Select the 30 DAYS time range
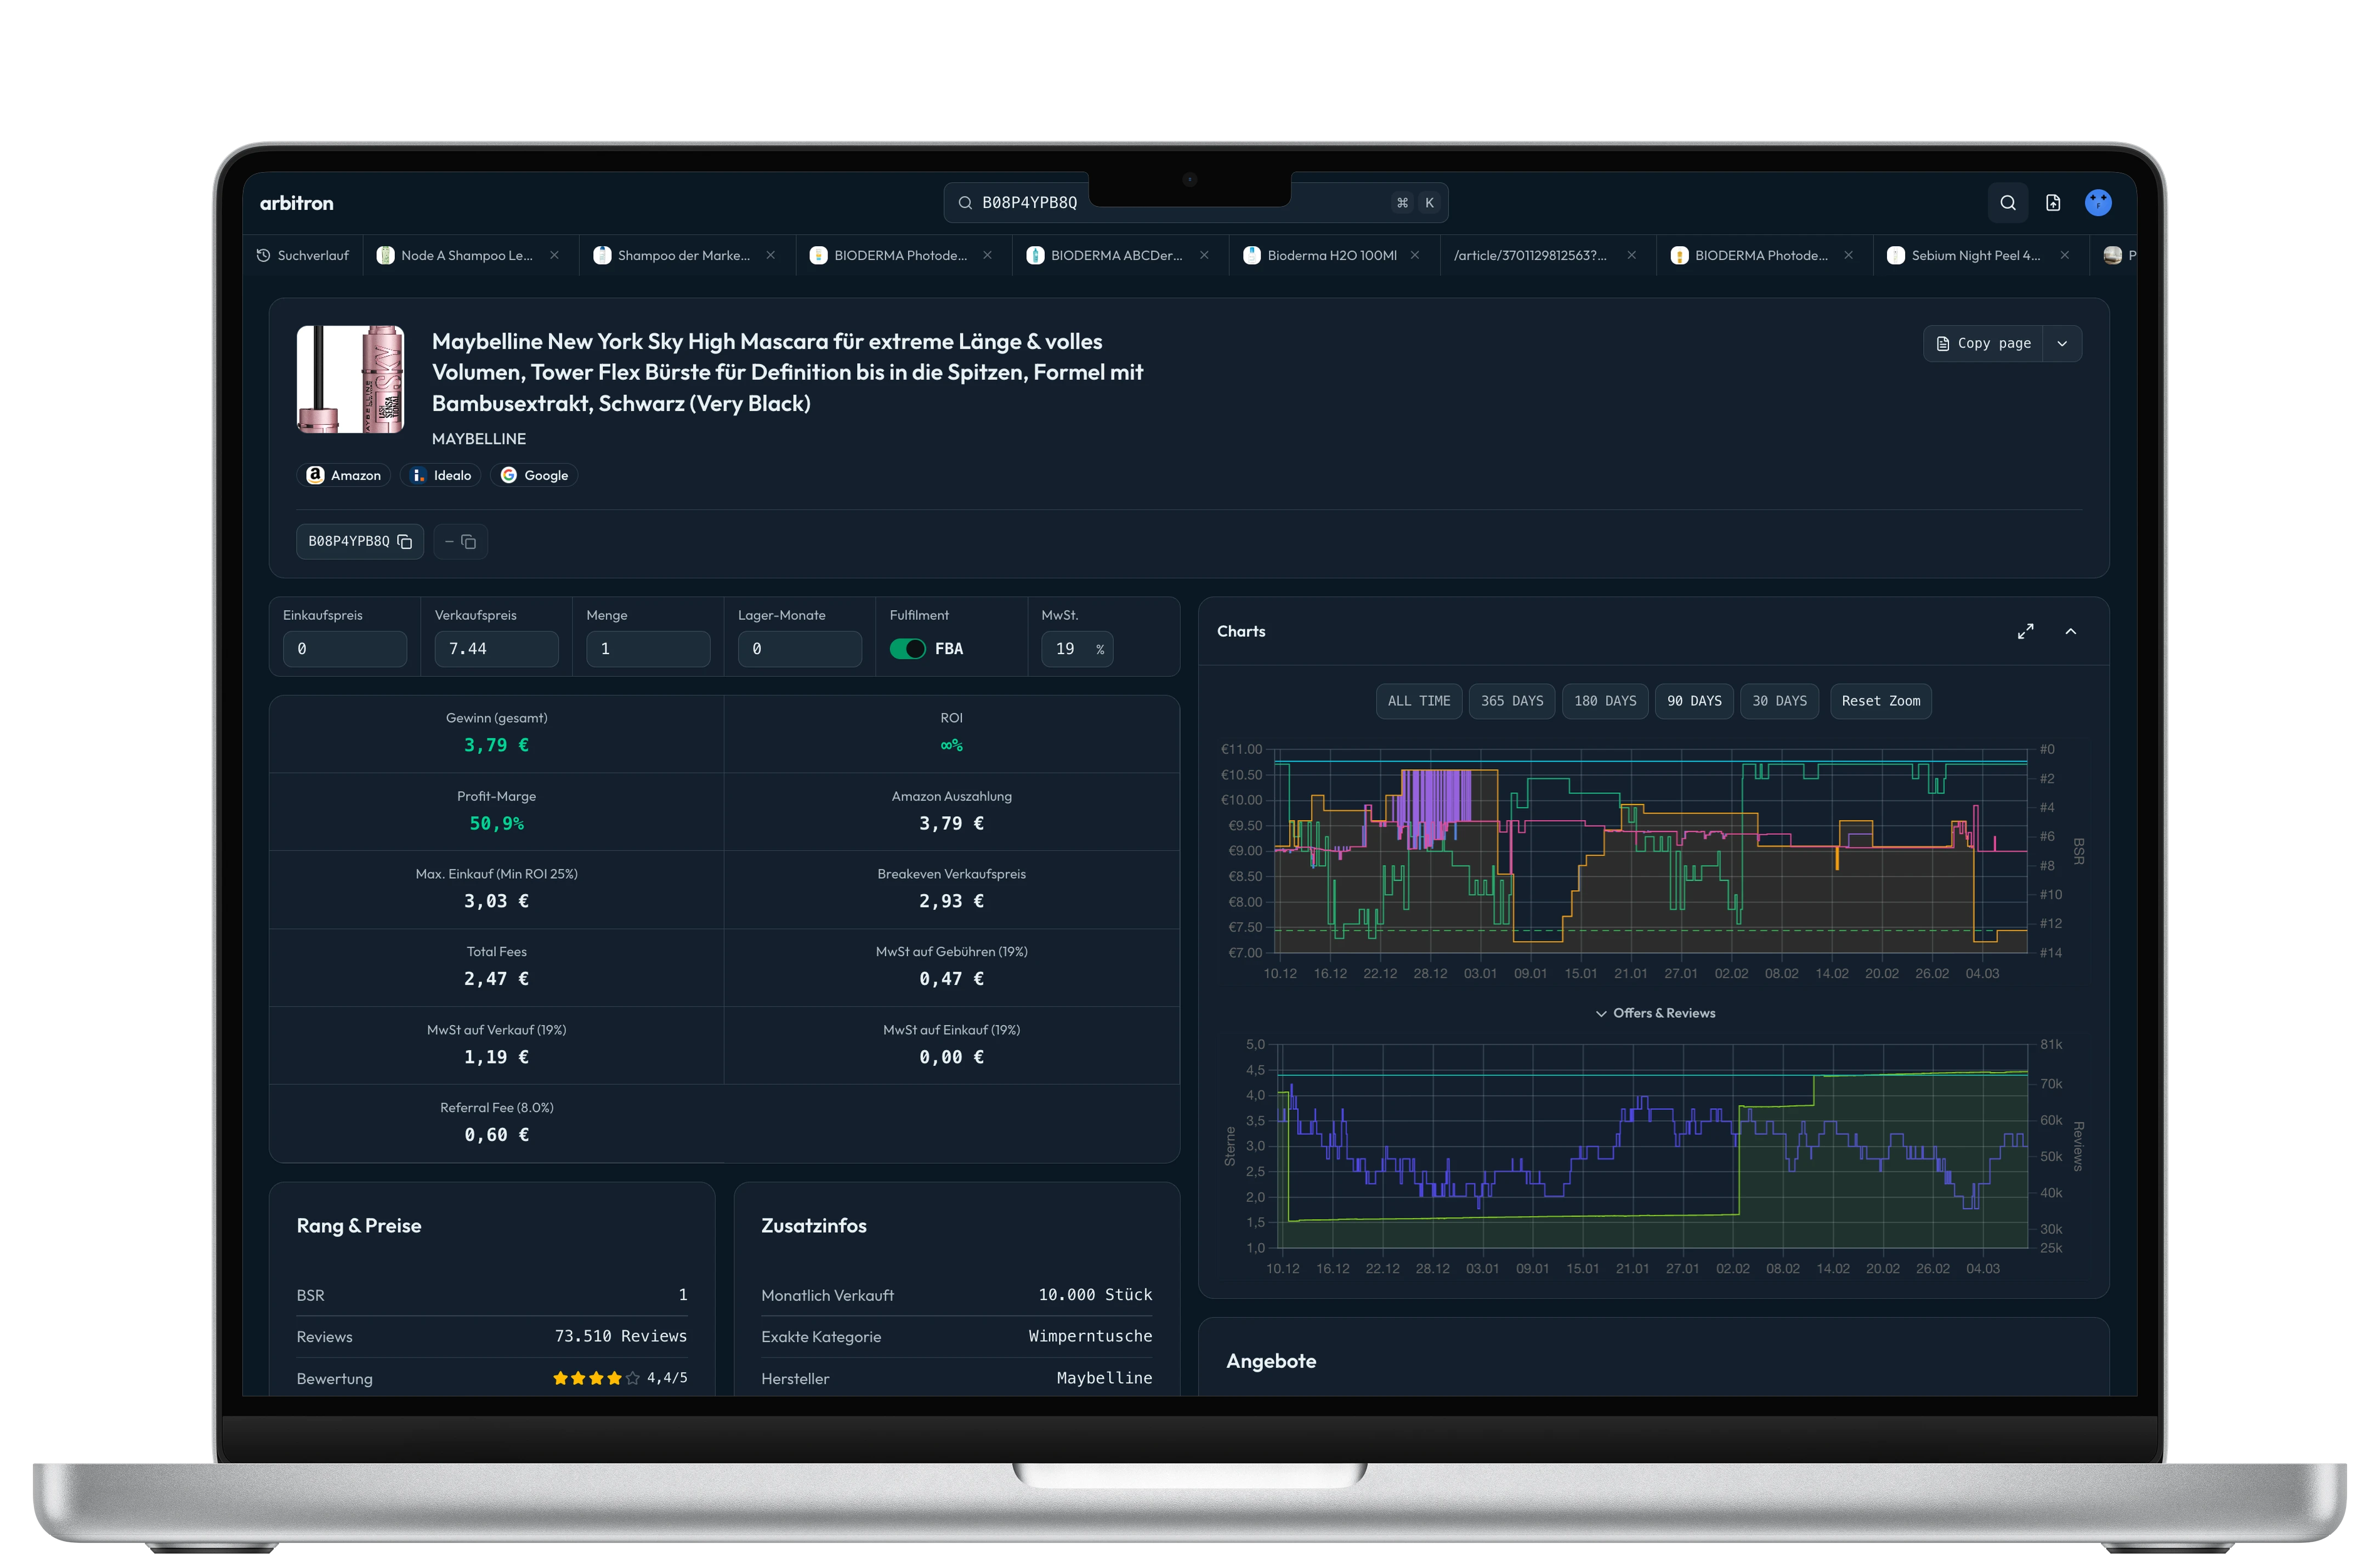This screenshot has height=1568, width=2380. point(1779,701)
